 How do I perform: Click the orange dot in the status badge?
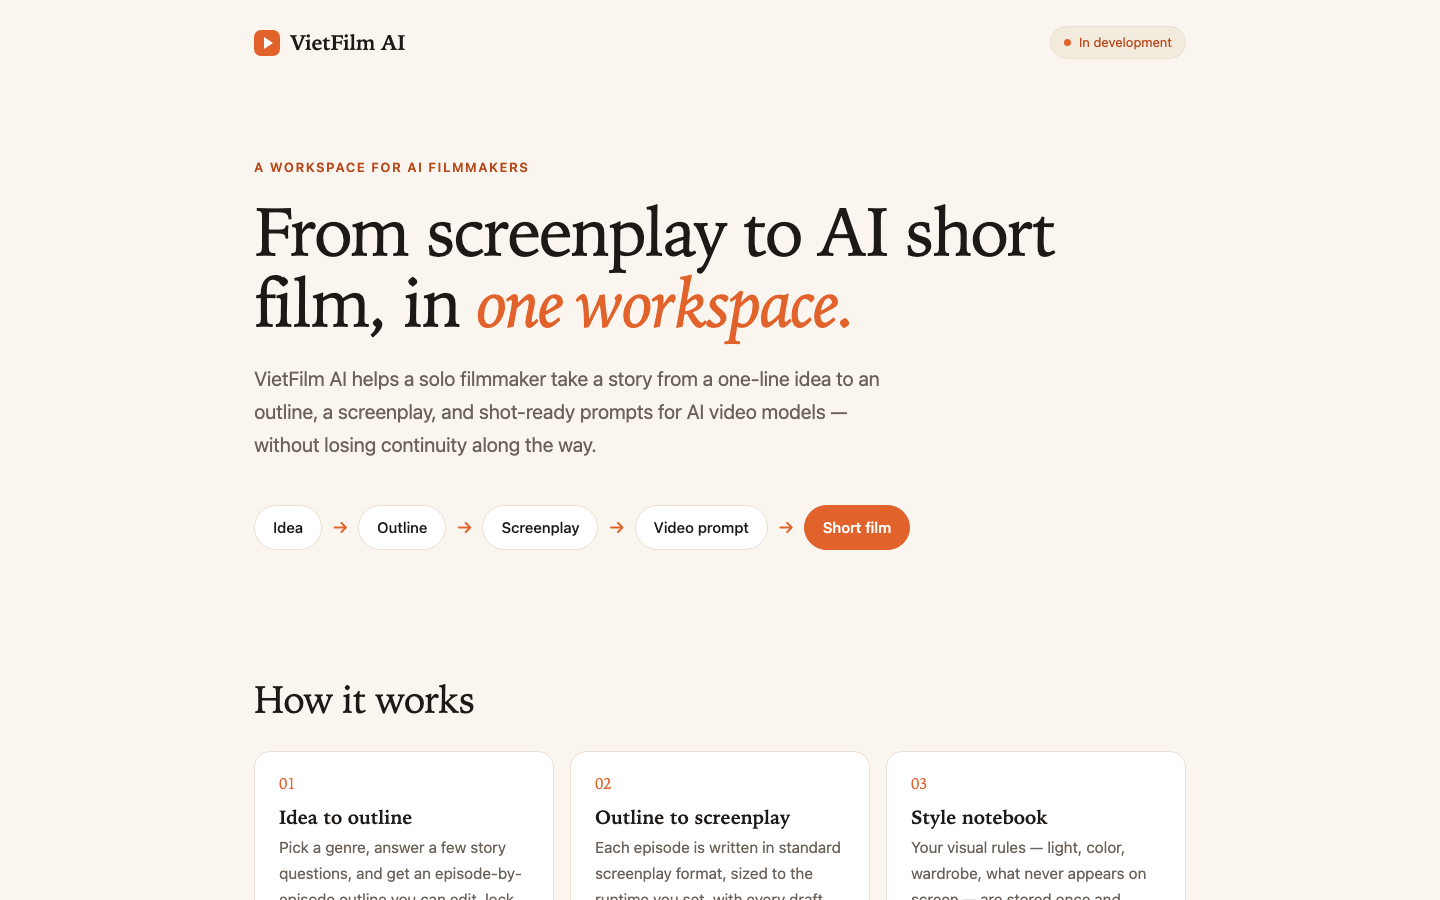click(1067, 43)
